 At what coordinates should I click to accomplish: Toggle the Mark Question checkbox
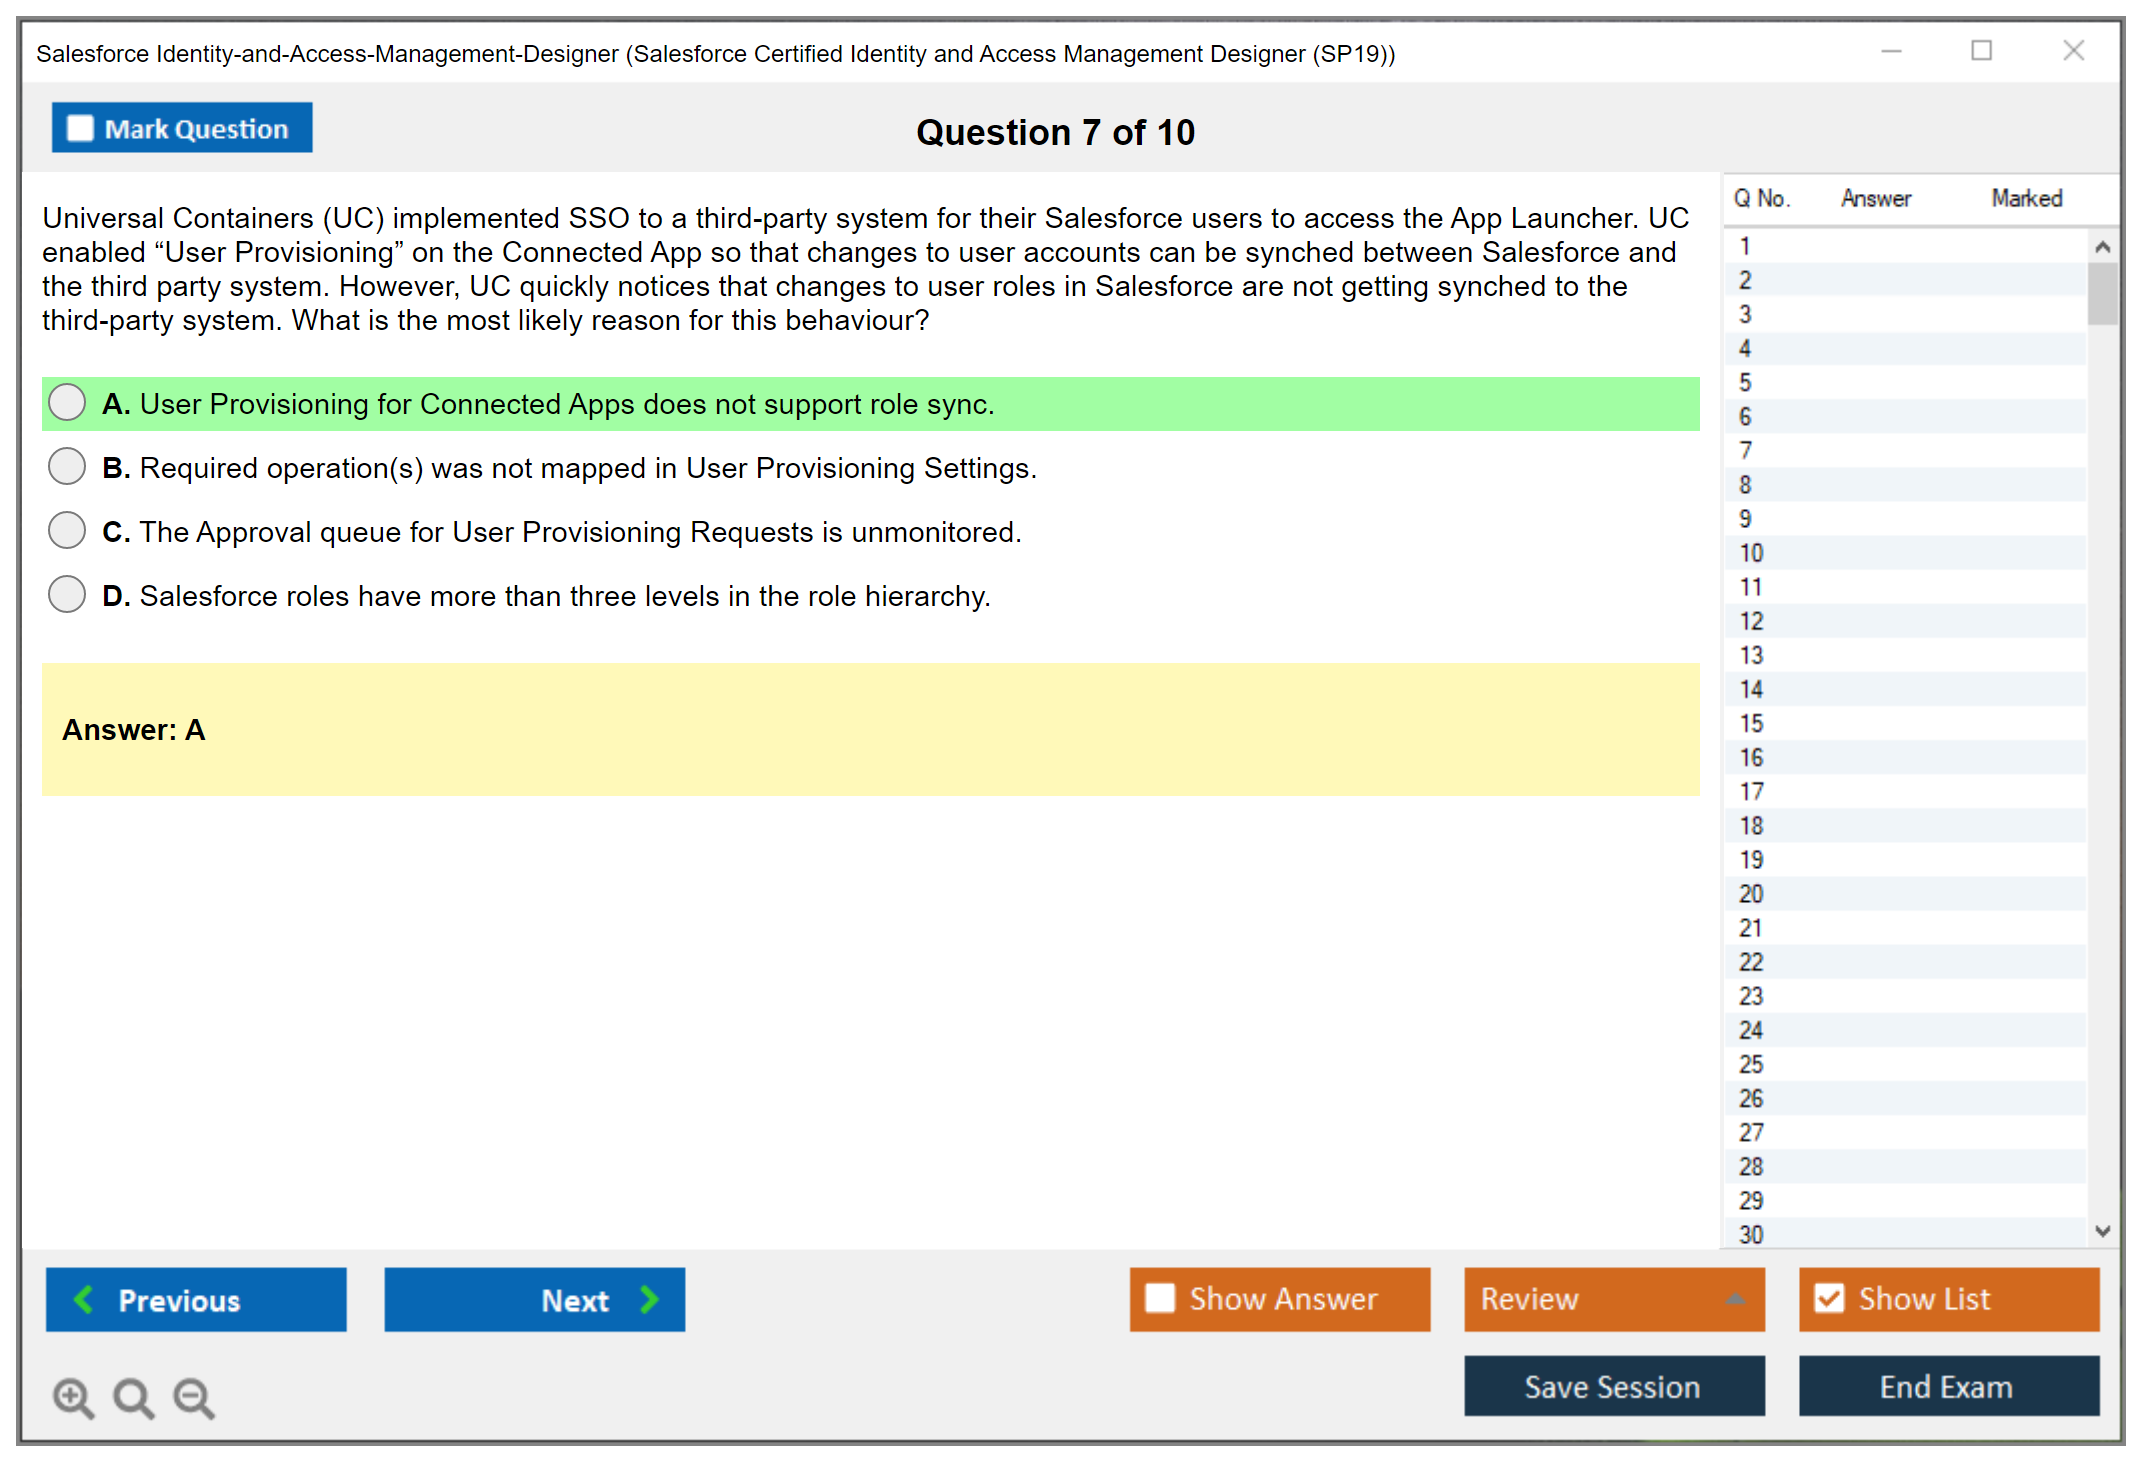tap(80, 128)
